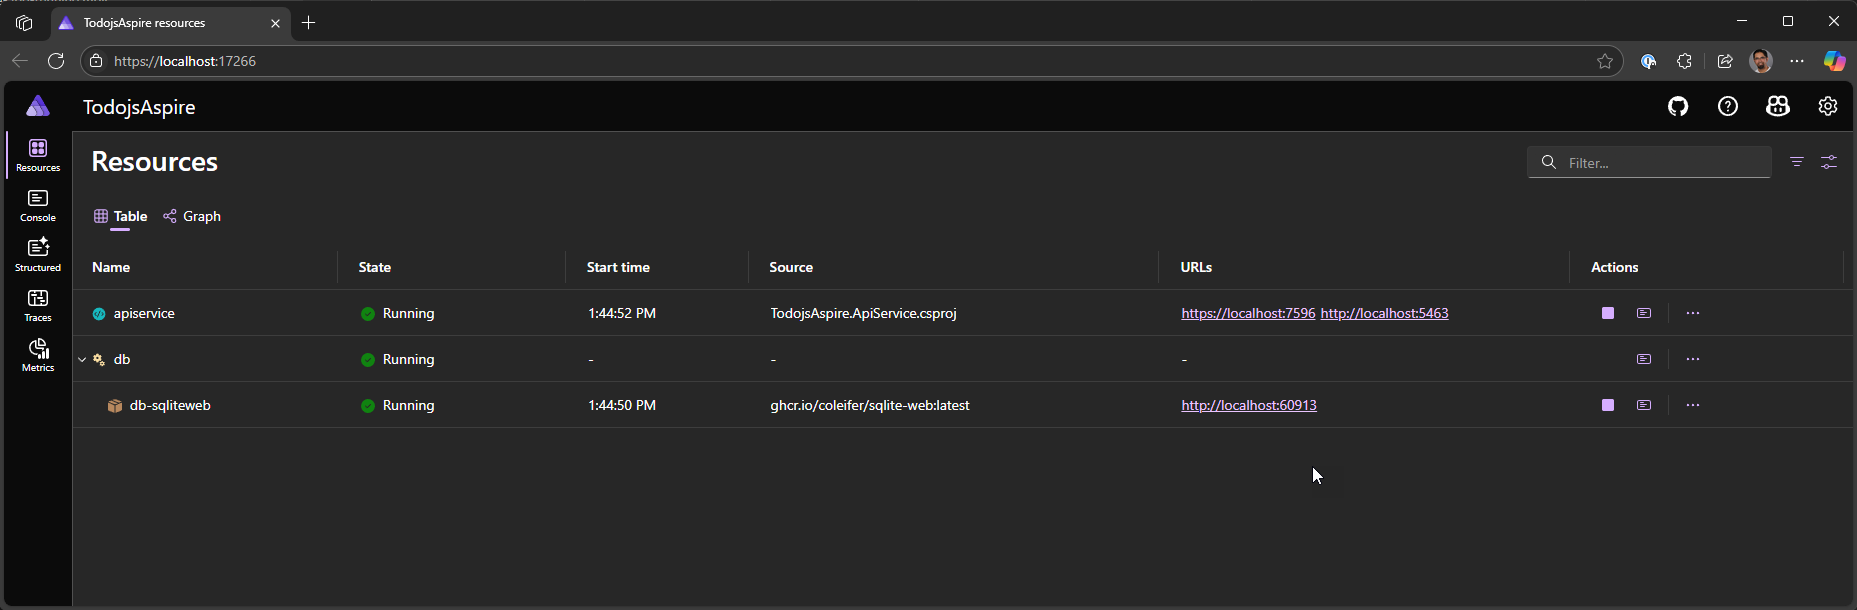Screen dimensions: 1857x610
Task: Select the db resource name
Action: [122, 359]
